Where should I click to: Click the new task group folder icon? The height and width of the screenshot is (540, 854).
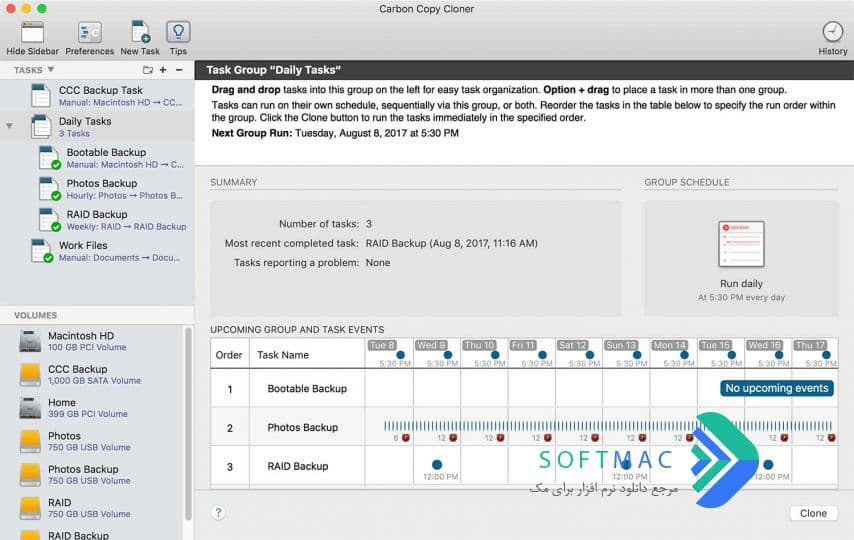coord(148,70)
